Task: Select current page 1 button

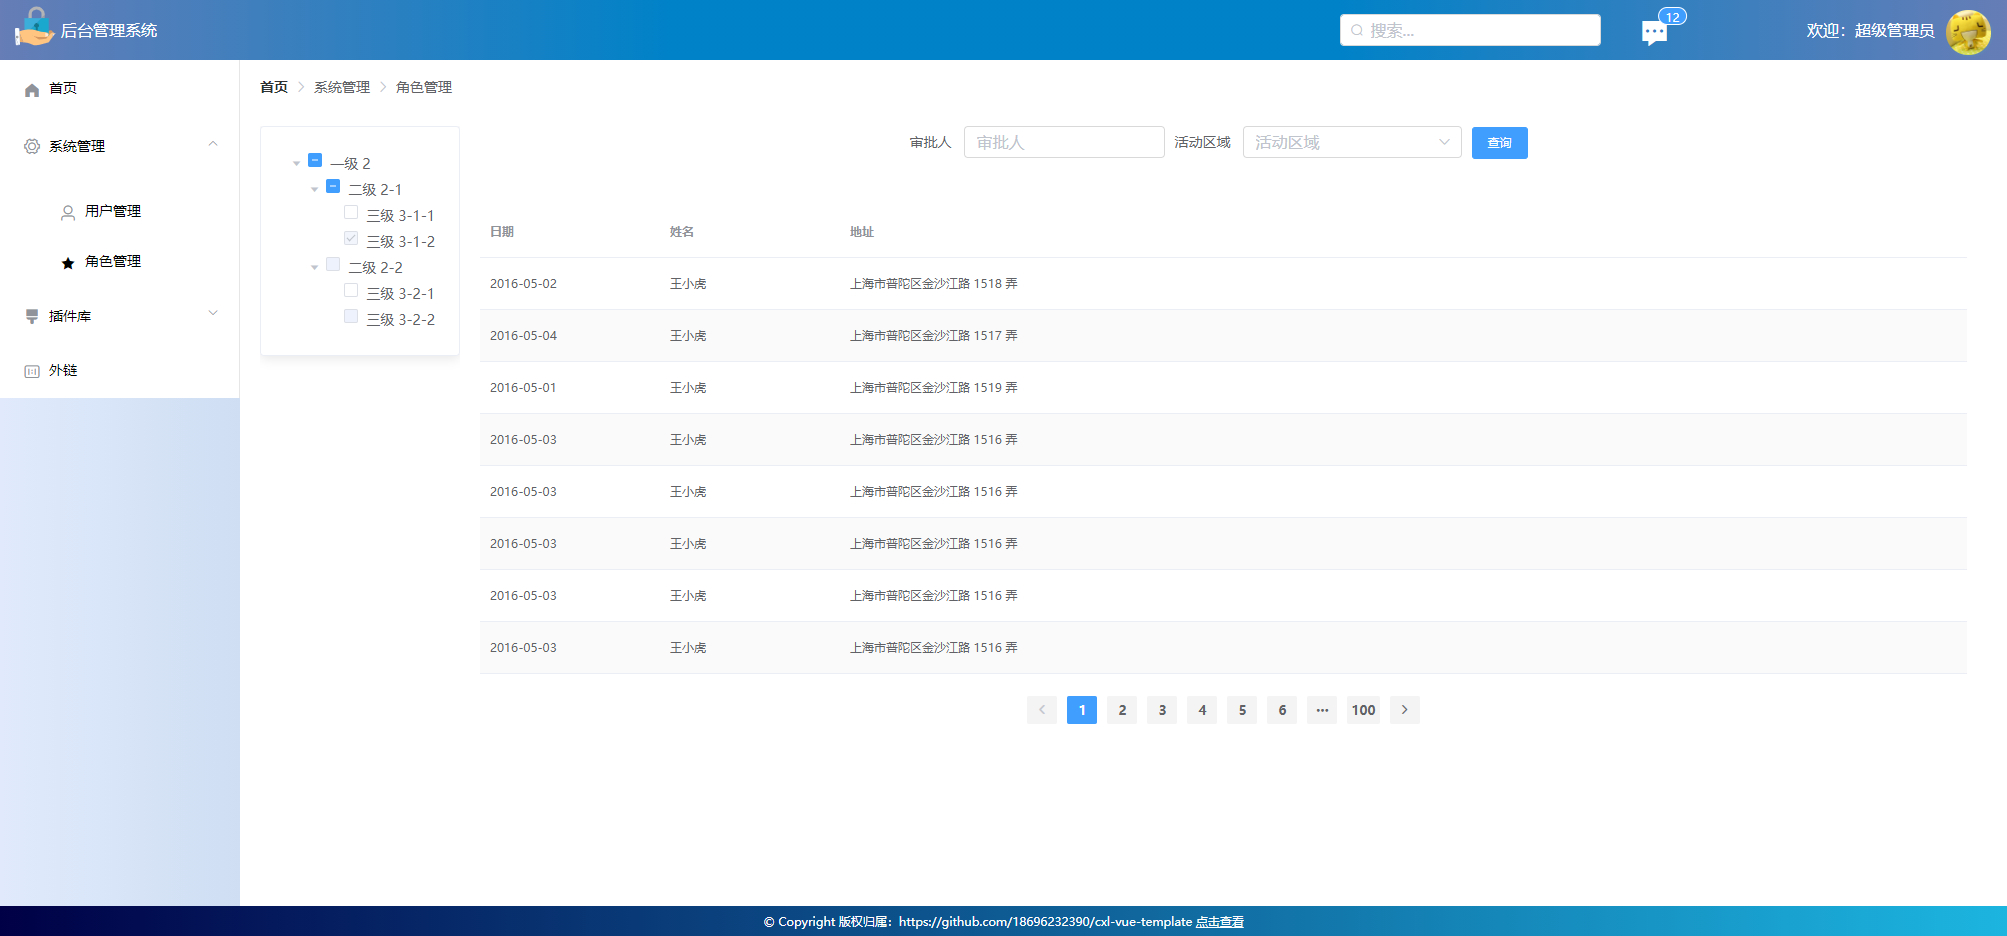Action: (1082, 710)
